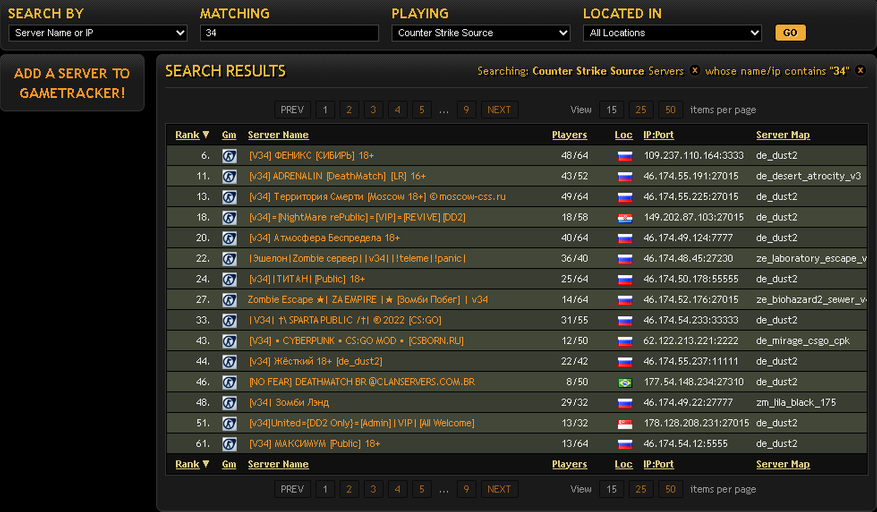
Task: Click game icon in rank 33 row
Action: click(229, 321)
